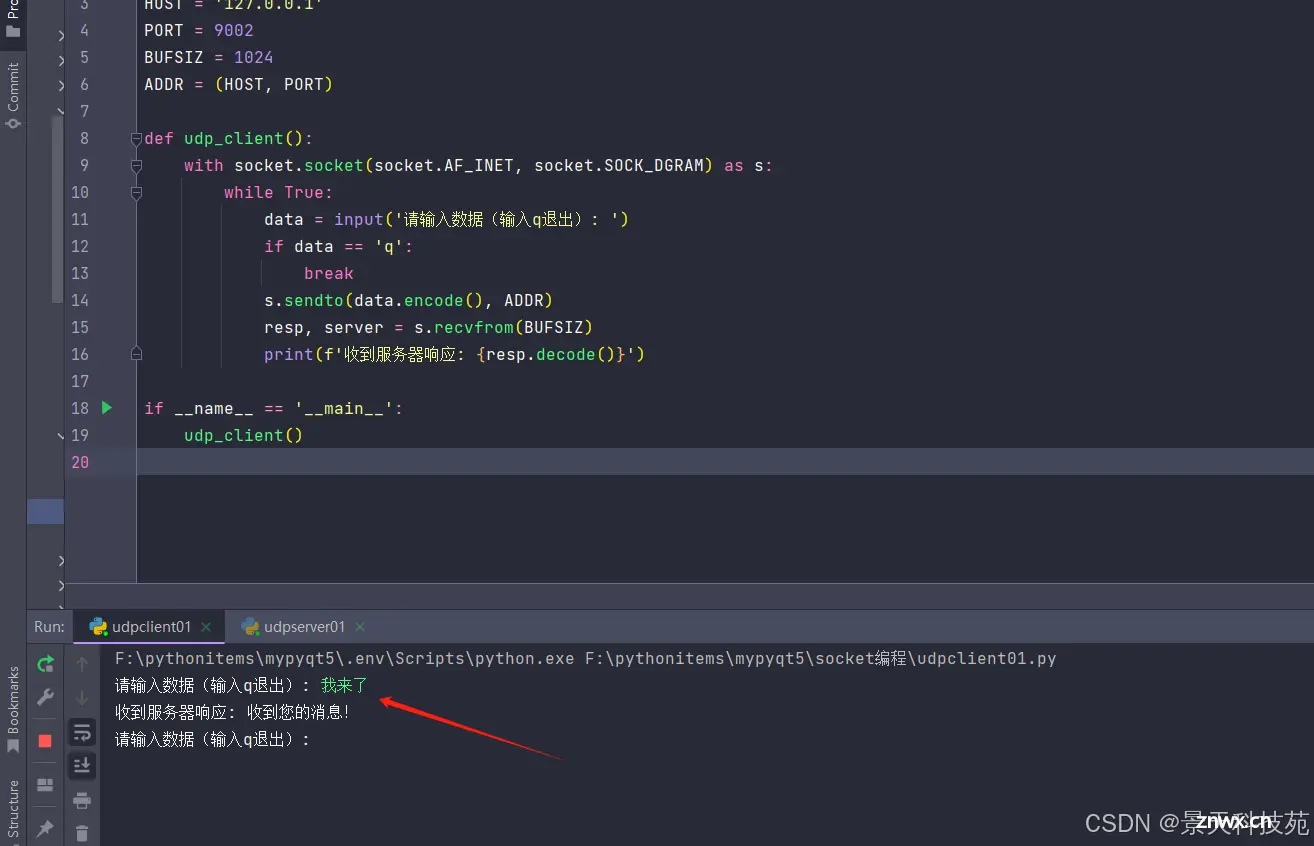Screen dimensions: 1314x846
Task: Open the Project tool window tab
Action: pos(13,19)
